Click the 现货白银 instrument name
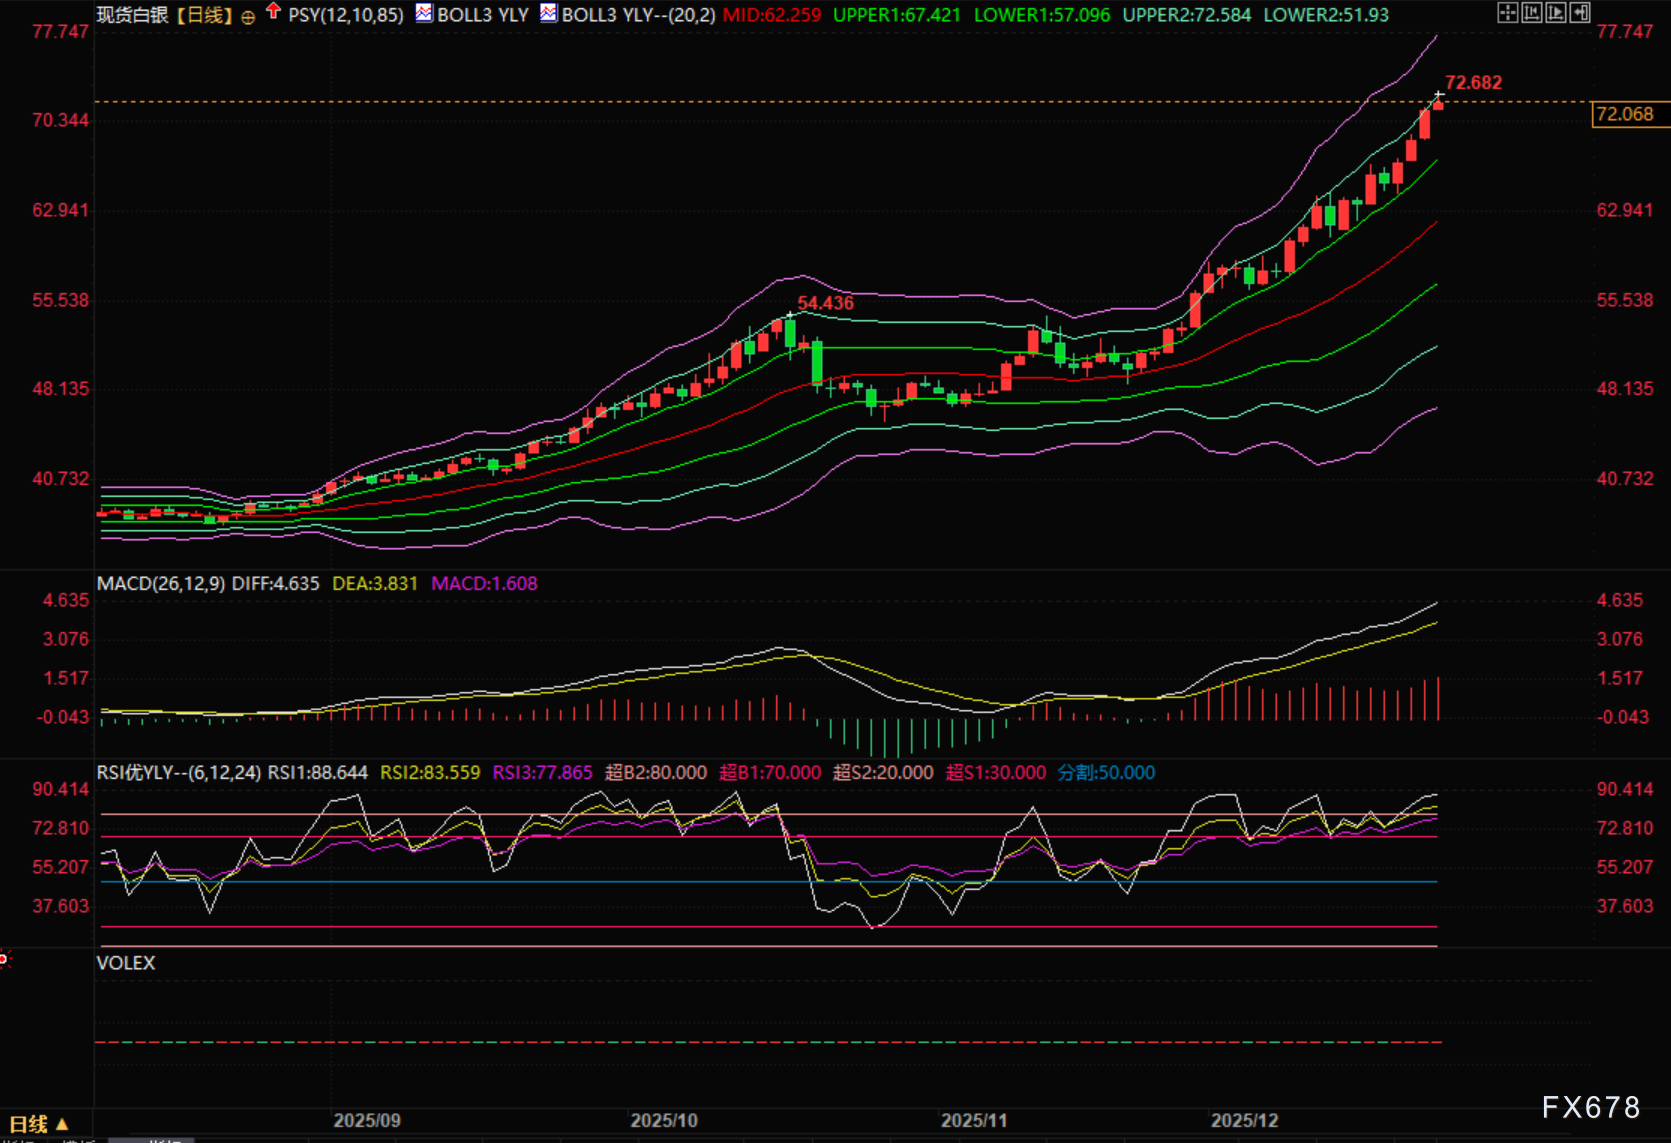The image size is (1671, 1143). [x=132, y=15]
